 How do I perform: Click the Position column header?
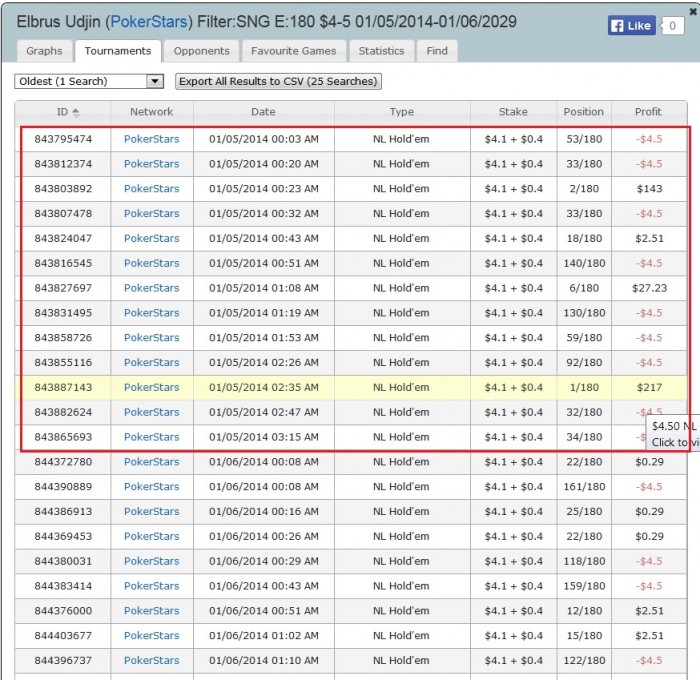coord(583,112)
